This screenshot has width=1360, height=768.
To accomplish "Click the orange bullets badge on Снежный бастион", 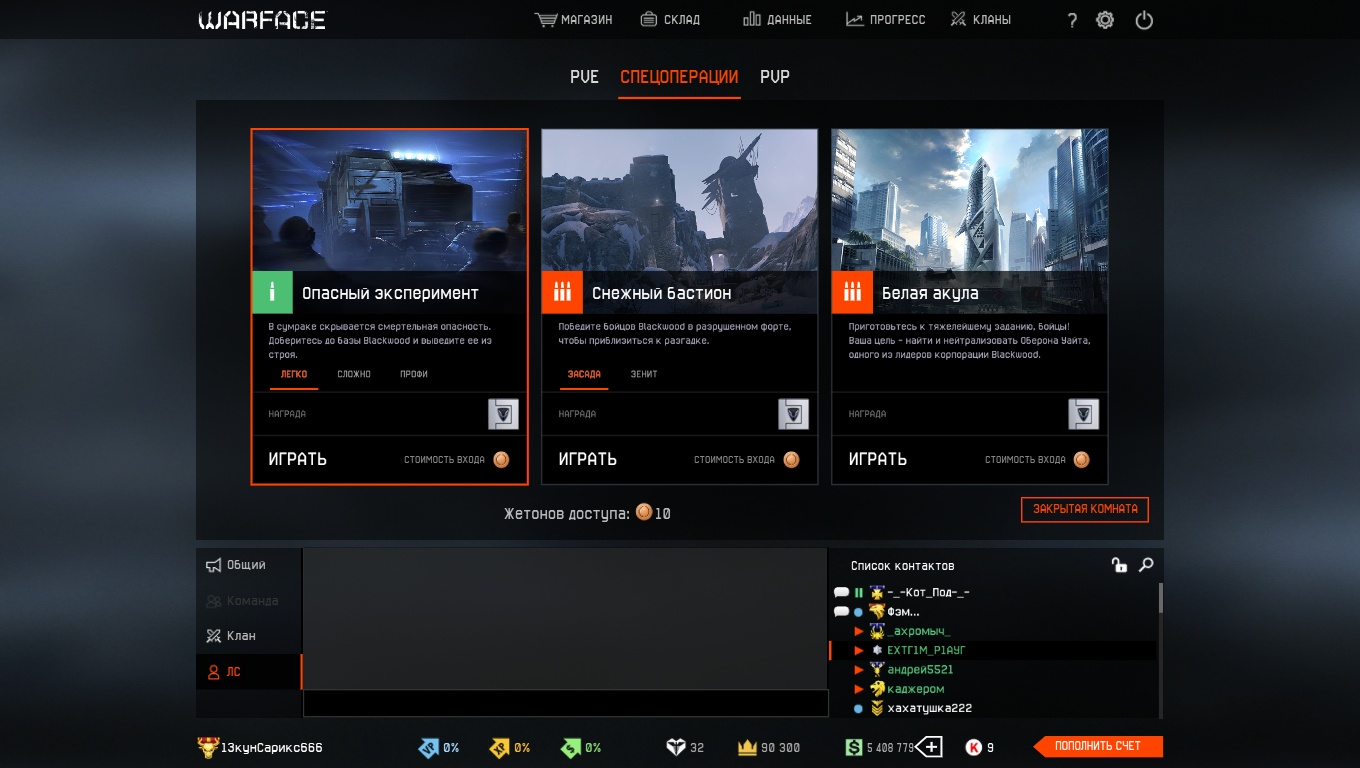I will 562,293.
